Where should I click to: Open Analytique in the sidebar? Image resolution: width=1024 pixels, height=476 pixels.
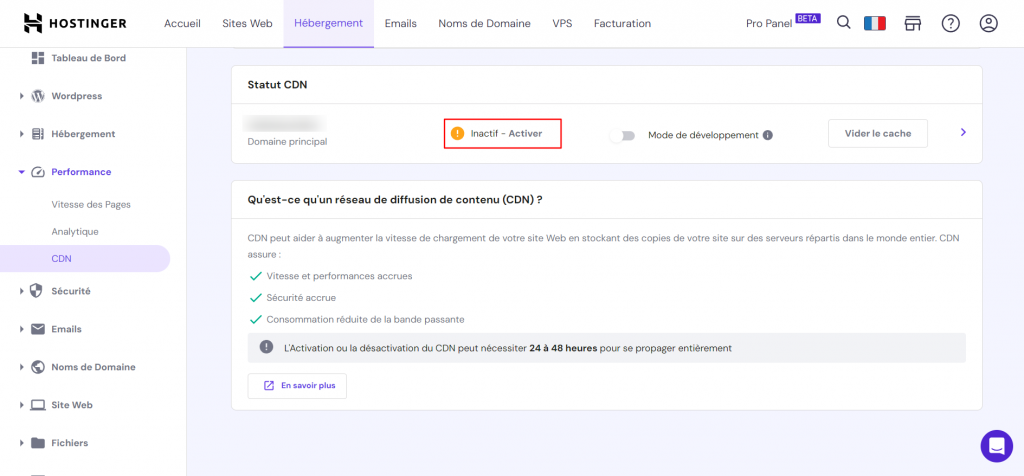click(x=75, y=231)
